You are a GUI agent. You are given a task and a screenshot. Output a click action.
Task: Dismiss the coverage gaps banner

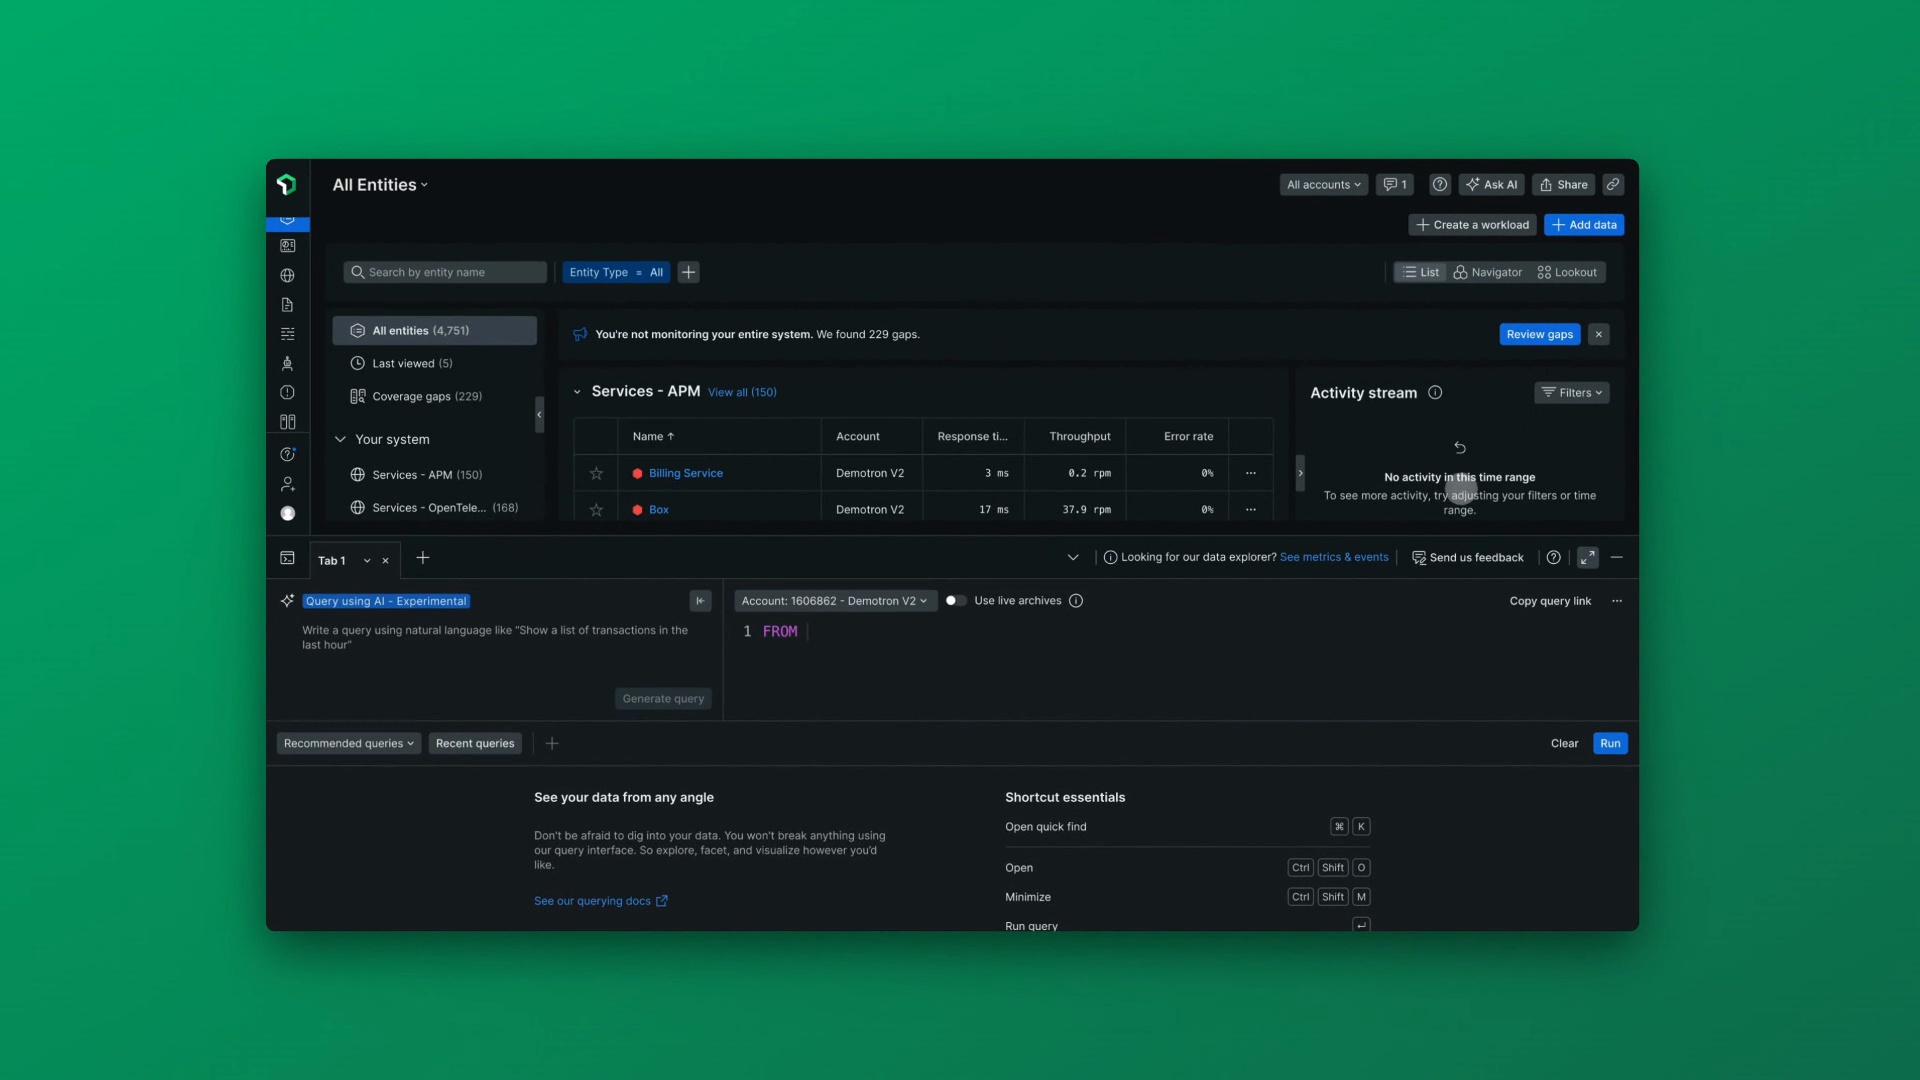1599,334
